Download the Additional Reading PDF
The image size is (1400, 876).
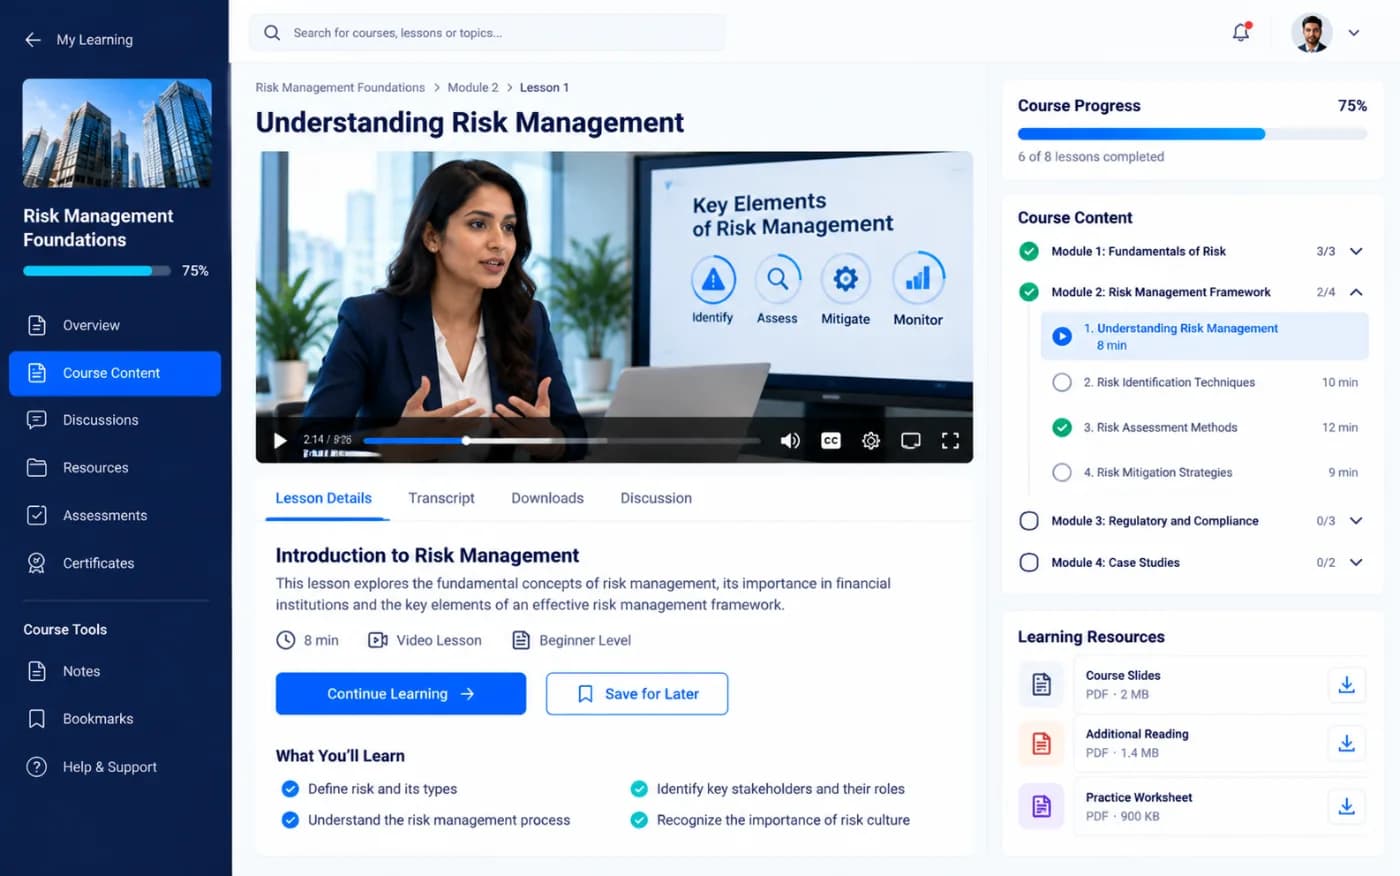[1347, 743]
